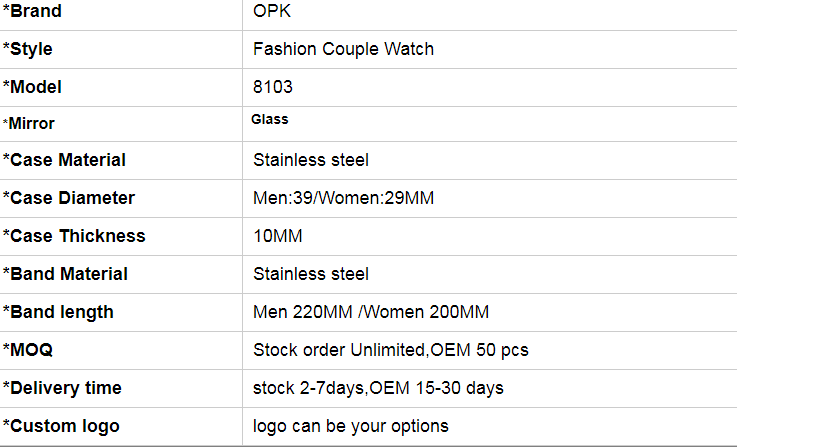
Task: Click the Glass mirror value
Action: pyautogui.click(x=270, y=119)
